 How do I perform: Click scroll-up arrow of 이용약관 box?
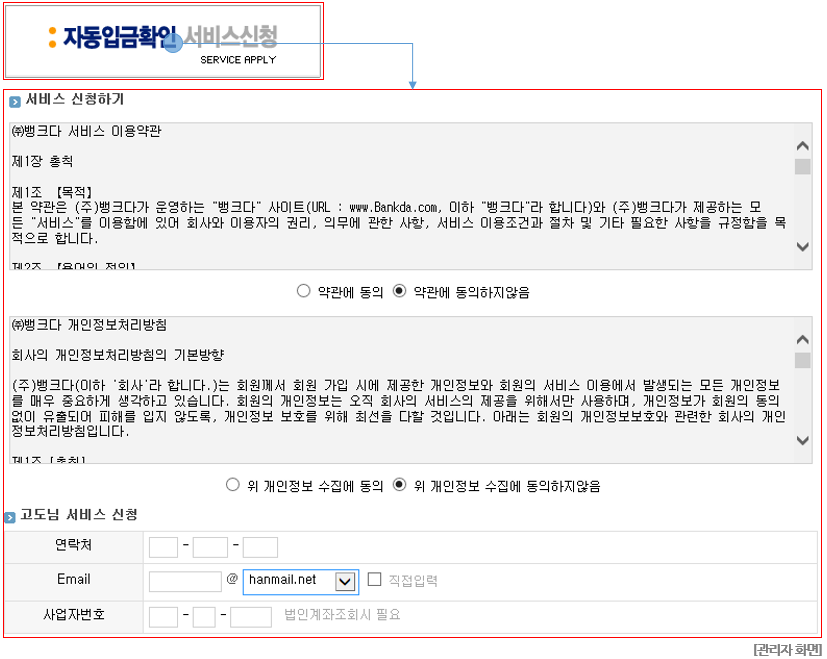click(x=803, y=146)
